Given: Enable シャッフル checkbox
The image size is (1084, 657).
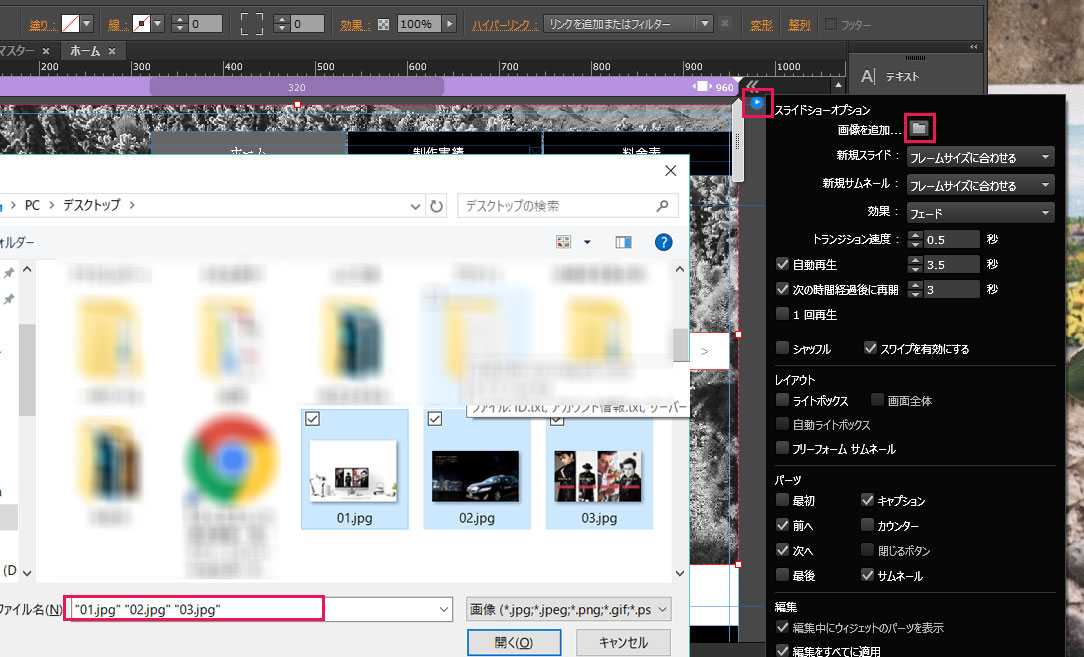Looking at the screenshot, I should click(x=783, y=348).
